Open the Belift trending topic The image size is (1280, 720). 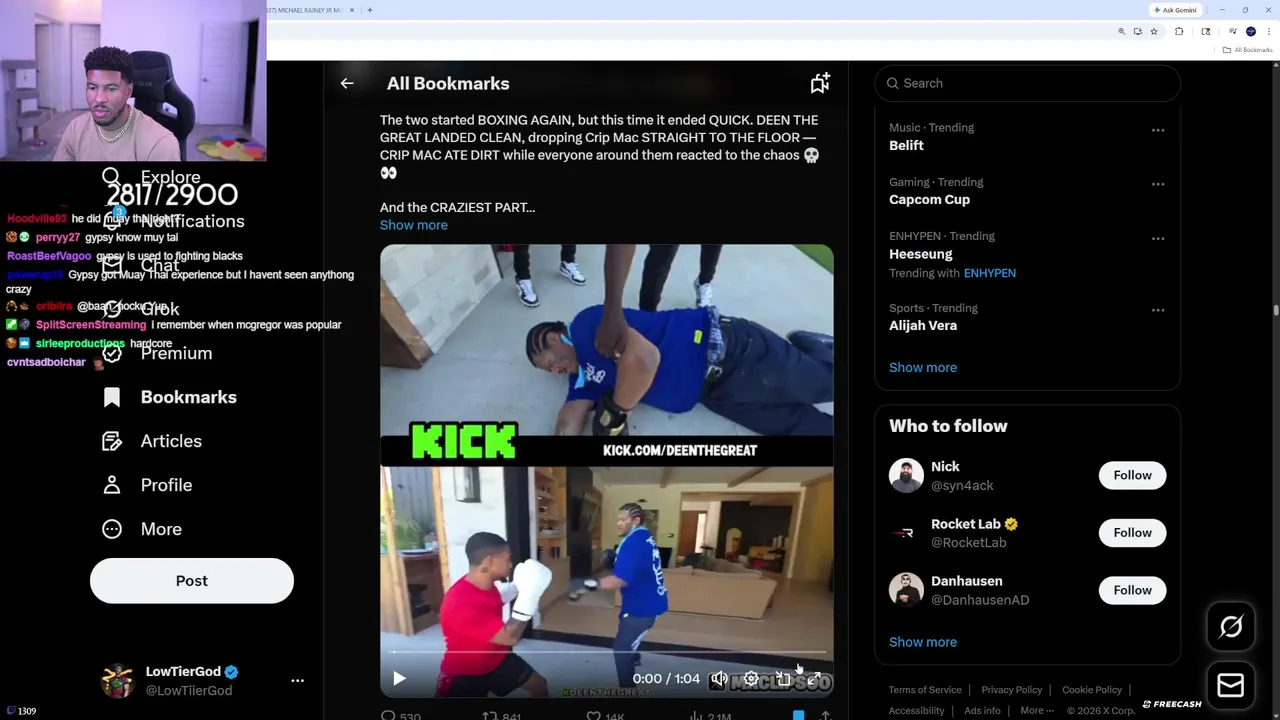(x=906, y=145)
